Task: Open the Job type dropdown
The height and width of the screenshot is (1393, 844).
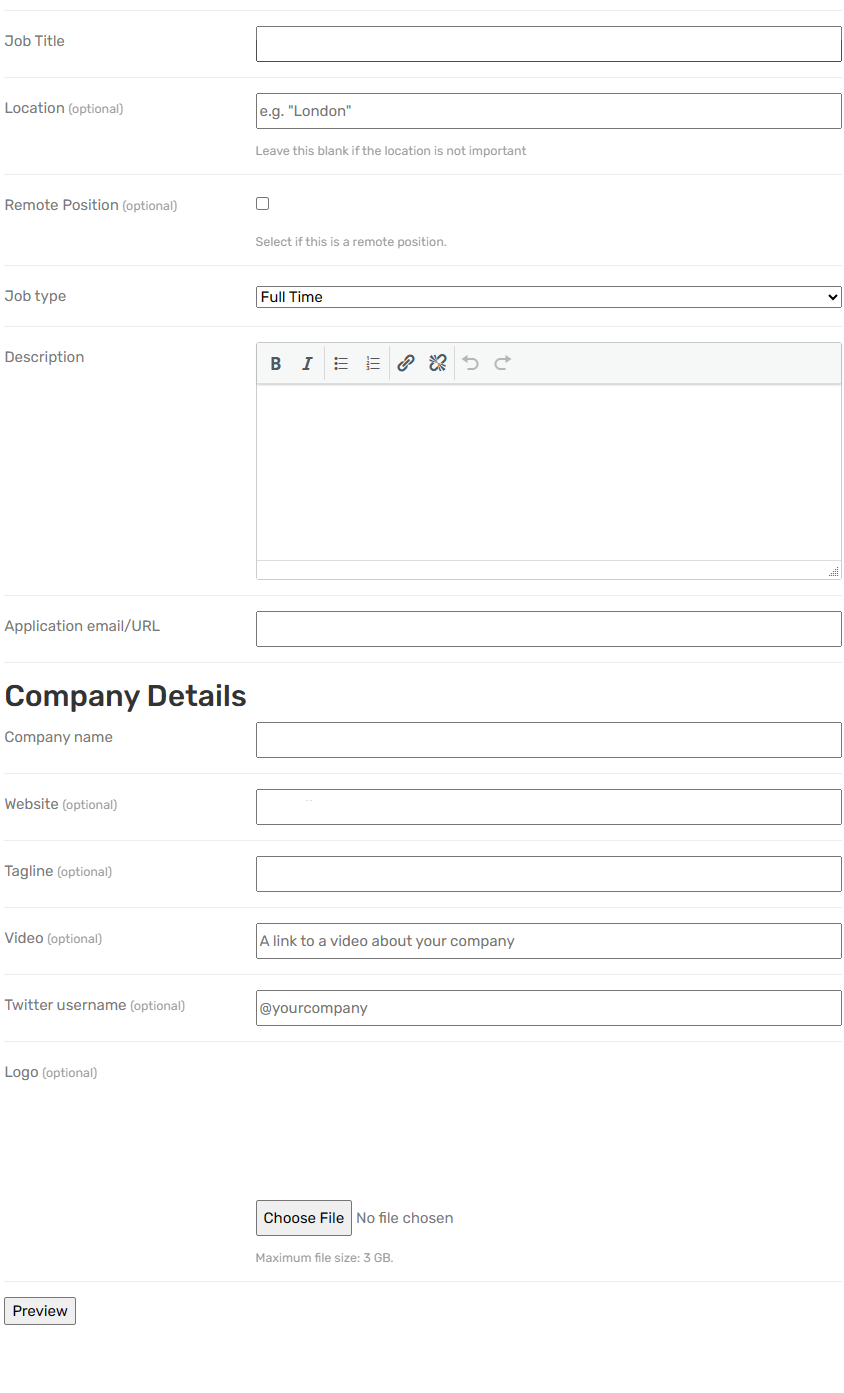Action: (548, 297)
